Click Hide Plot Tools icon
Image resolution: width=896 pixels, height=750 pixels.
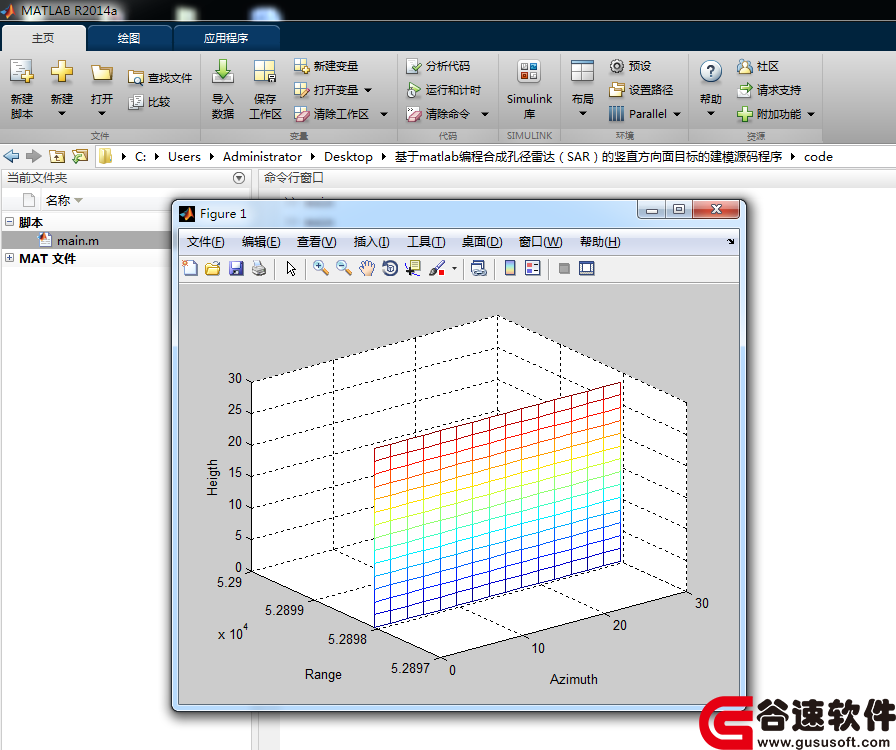(x=564, y=268)
